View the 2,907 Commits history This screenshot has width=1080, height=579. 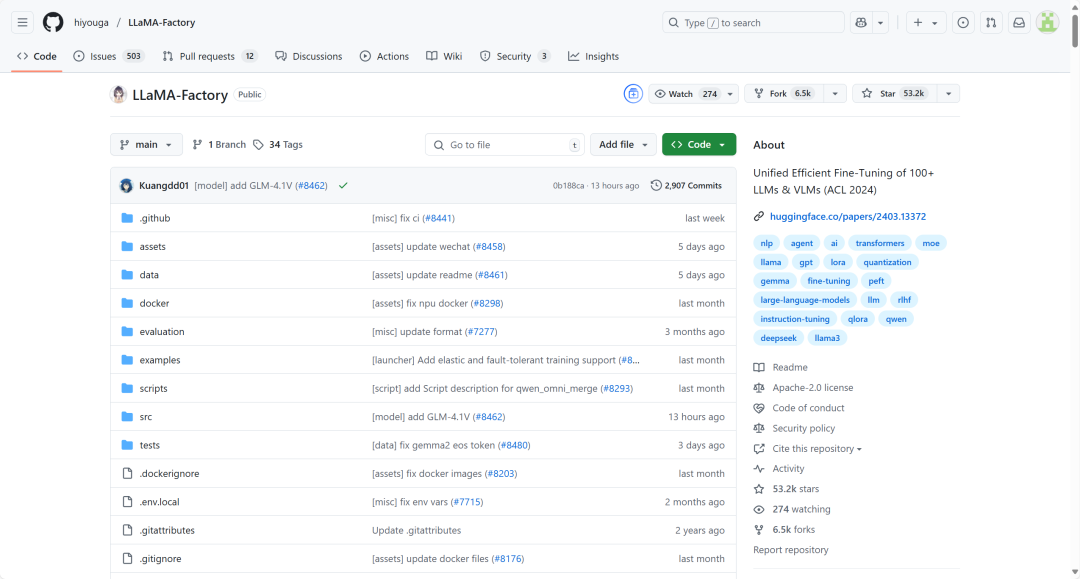(x=686, y=186)
